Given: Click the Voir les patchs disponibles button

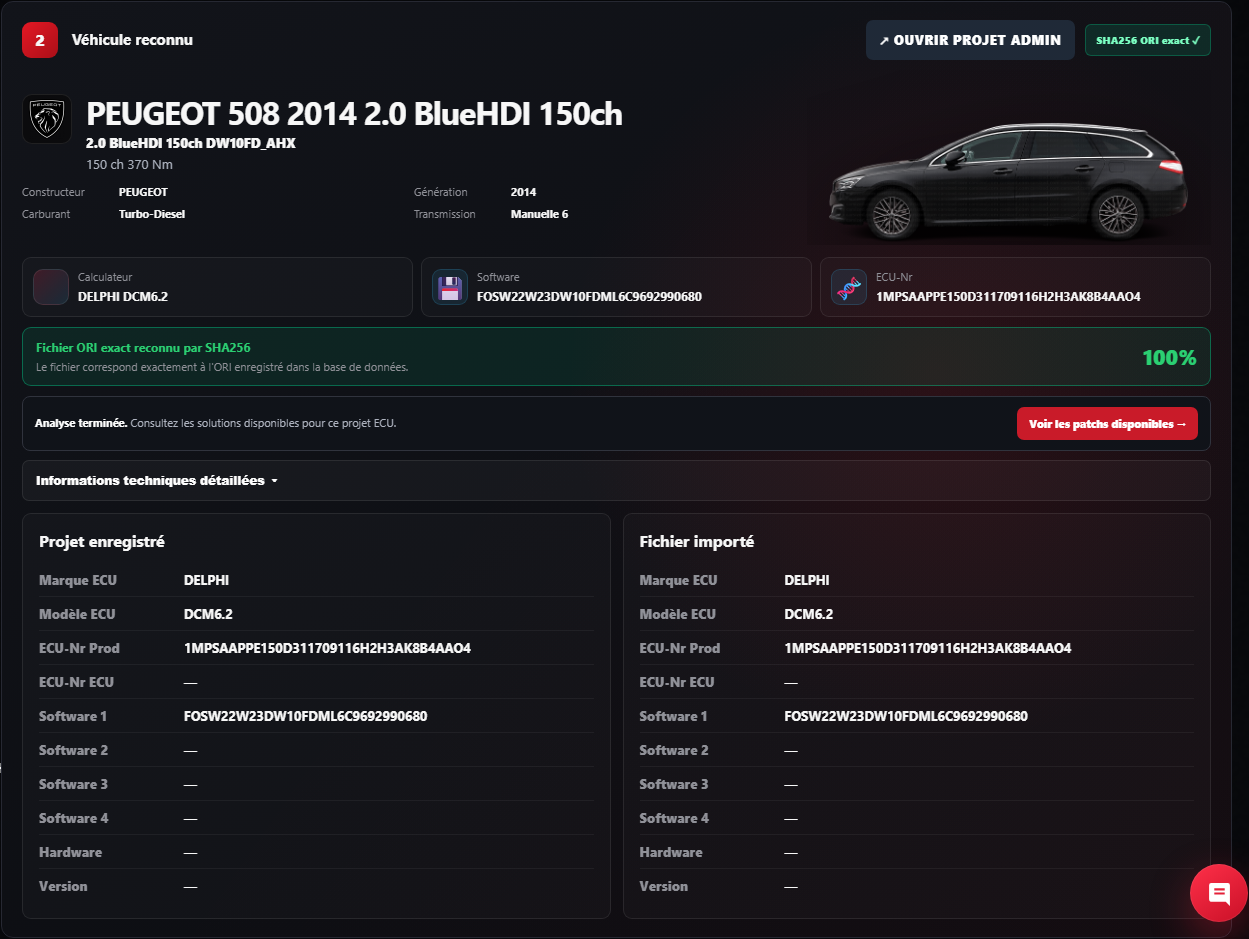Looking at the screenshot, I should [x=1107, y=424].
